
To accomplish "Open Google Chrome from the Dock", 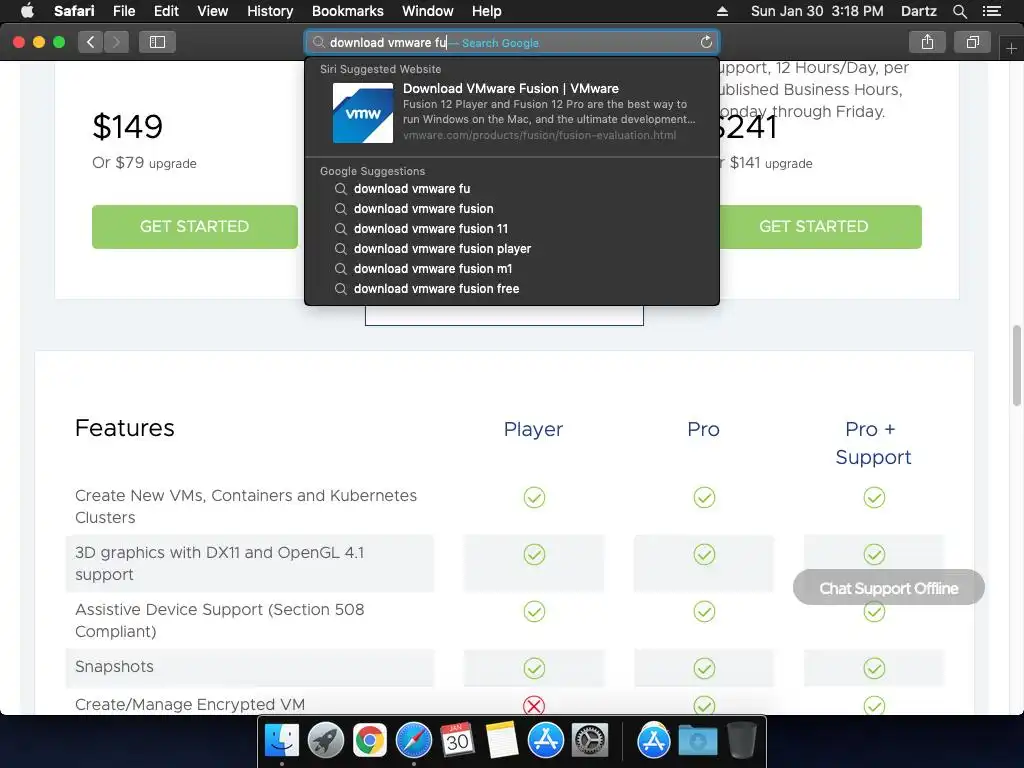I will pos(370,741).
